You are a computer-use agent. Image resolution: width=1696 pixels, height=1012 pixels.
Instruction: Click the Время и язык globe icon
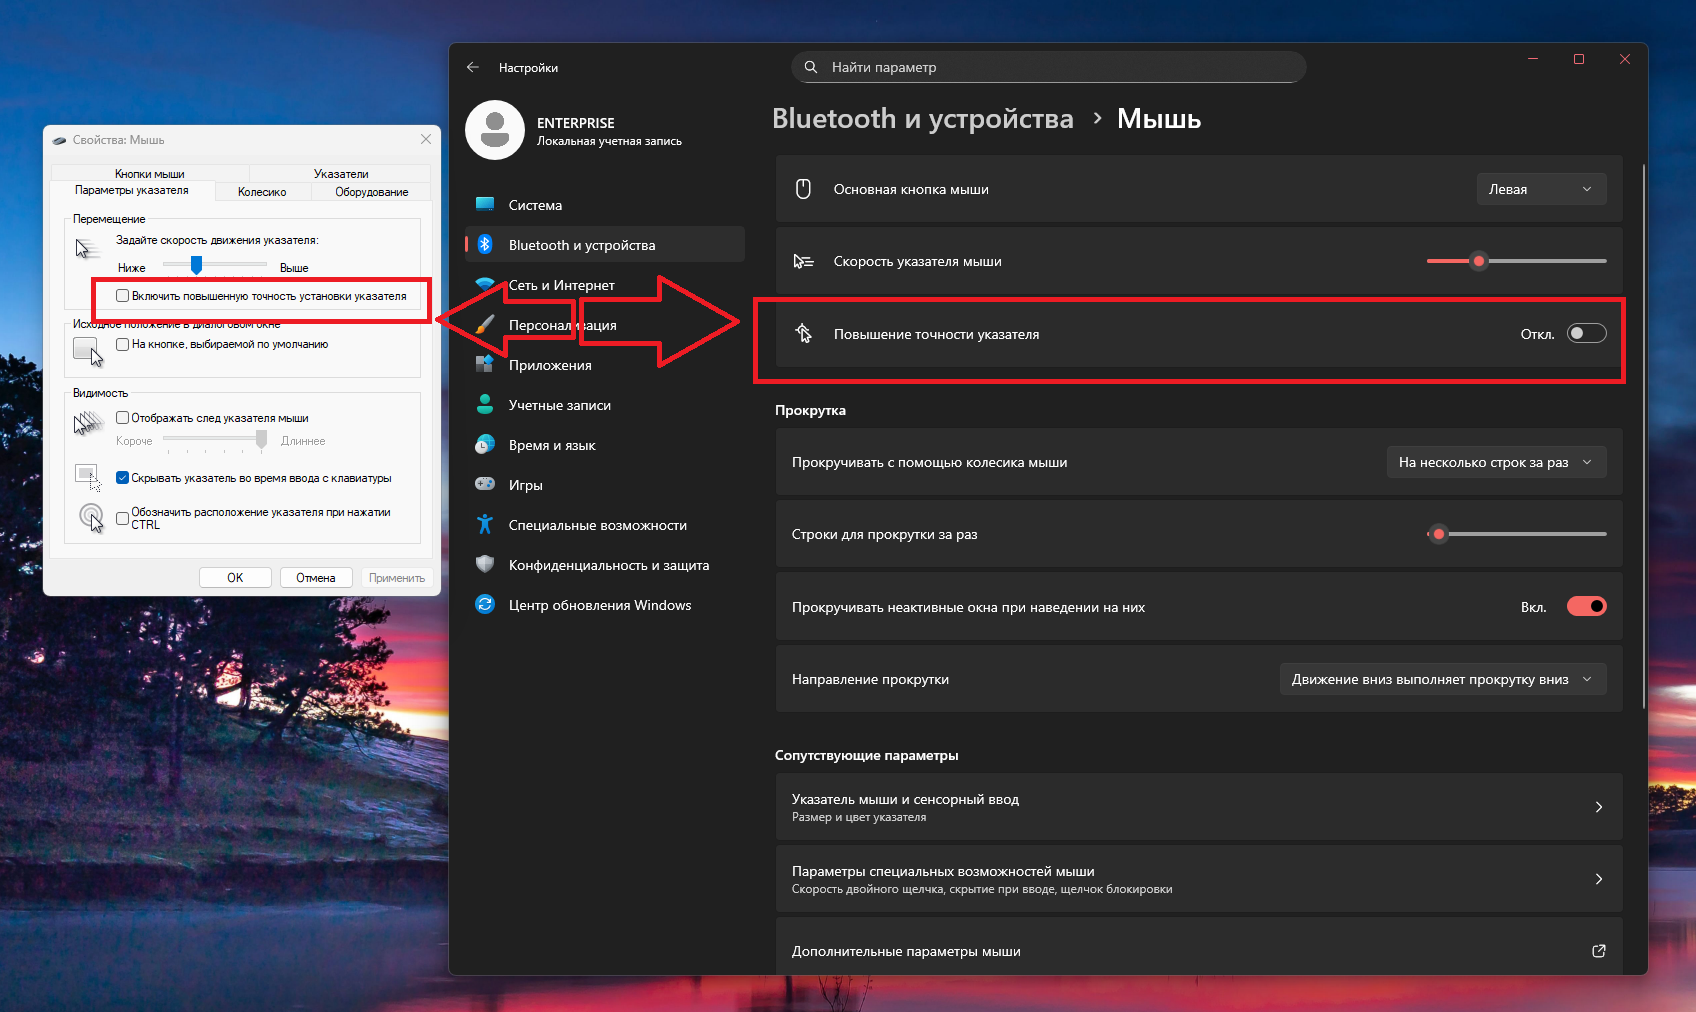coord(485,445)
